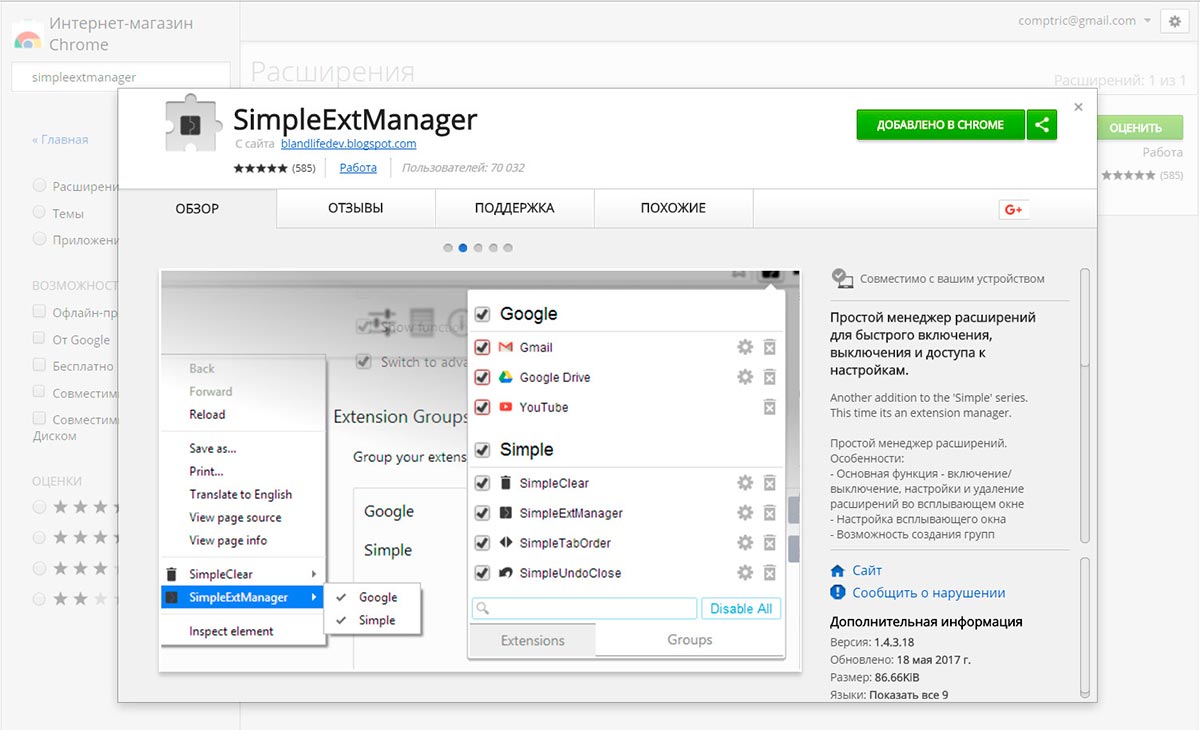Click the home icon beside Сайт

(x=838, y=570)
